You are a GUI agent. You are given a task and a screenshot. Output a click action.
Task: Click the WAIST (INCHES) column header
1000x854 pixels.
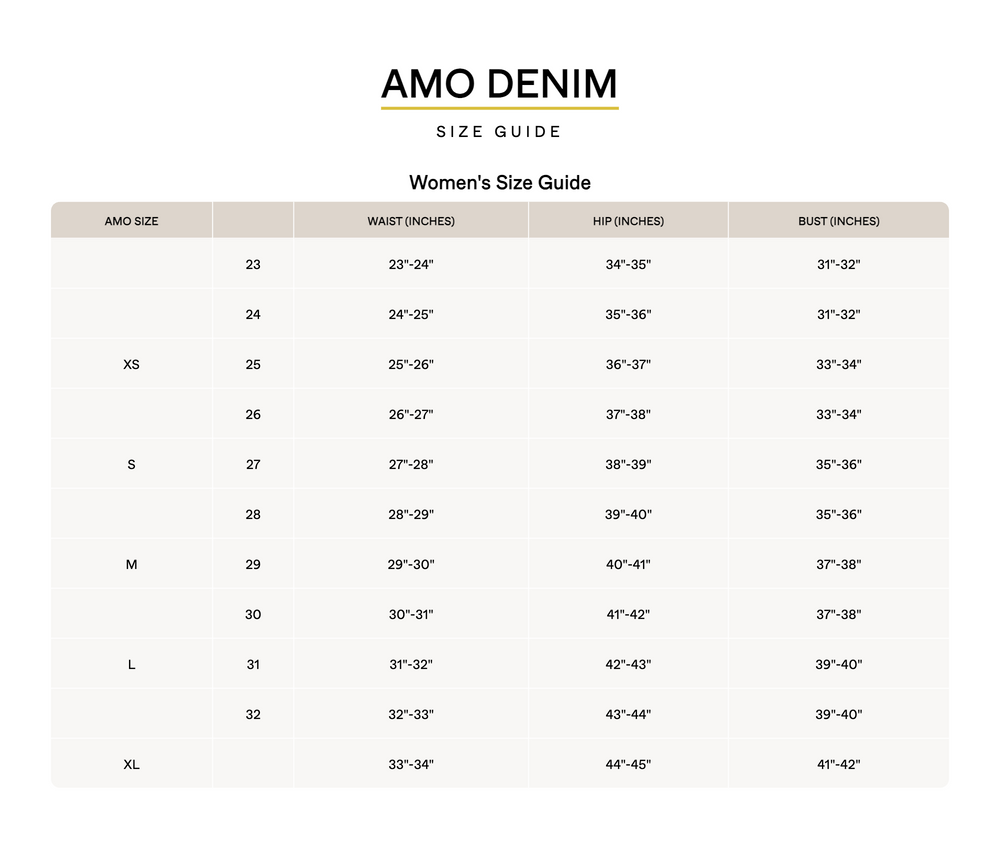[x=411, y=221]
